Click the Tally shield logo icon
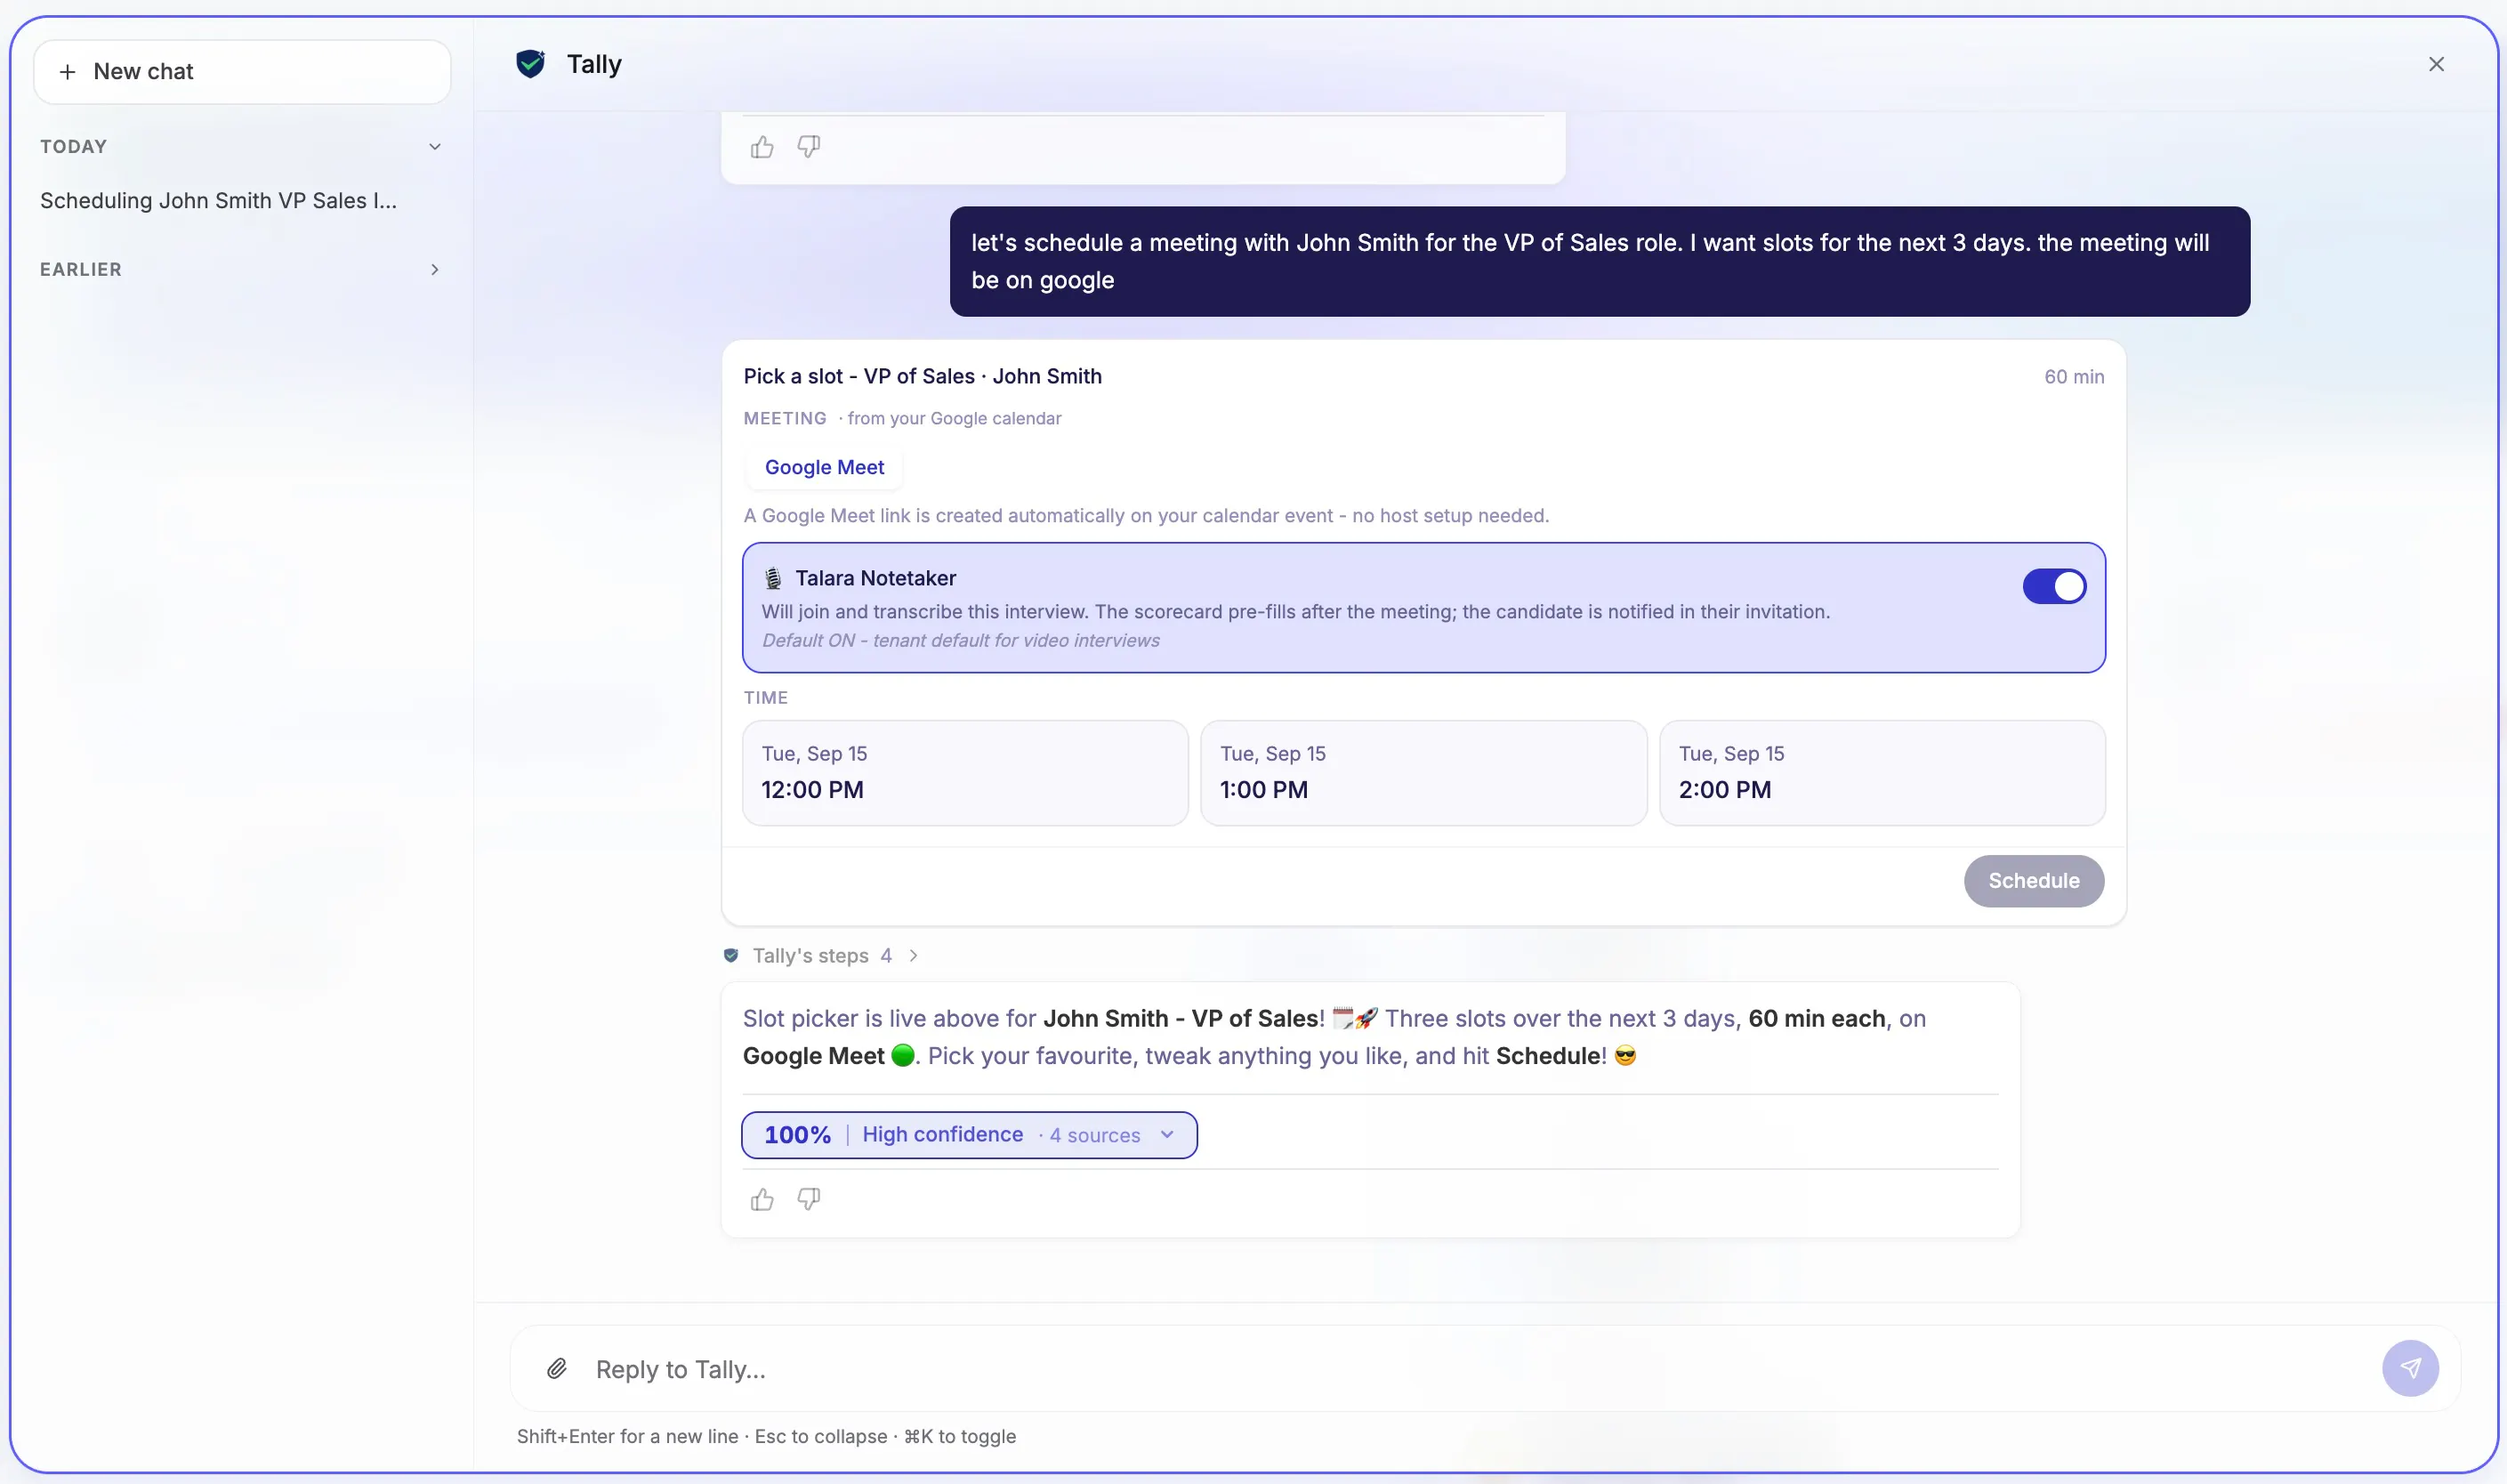Screen dimensions: 2507x1484 pyautogui.click(x=530, y=64)
